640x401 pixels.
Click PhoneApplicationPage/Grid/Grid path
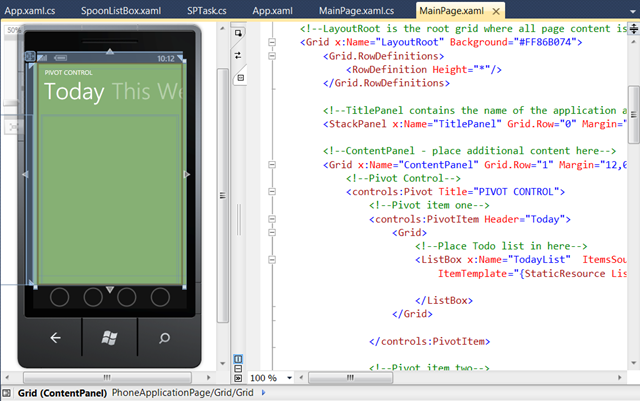[182, 393]
